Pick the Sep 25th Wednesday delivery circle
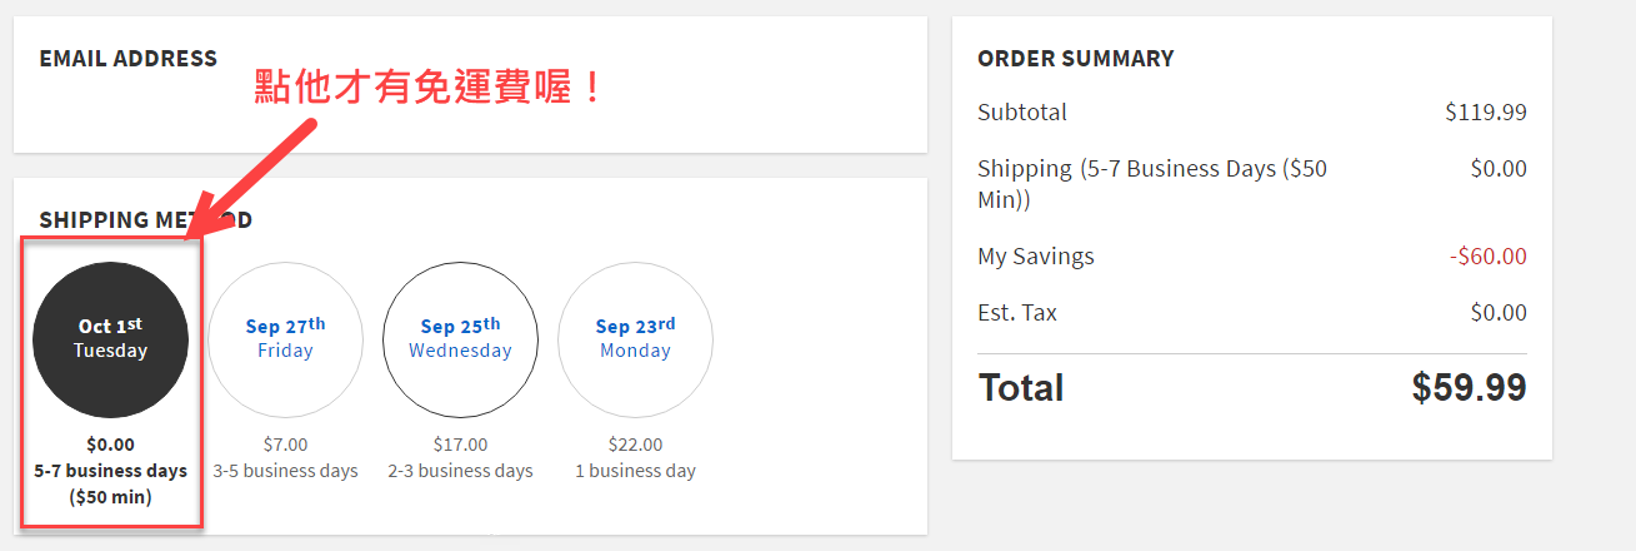 tap(460, 339)
